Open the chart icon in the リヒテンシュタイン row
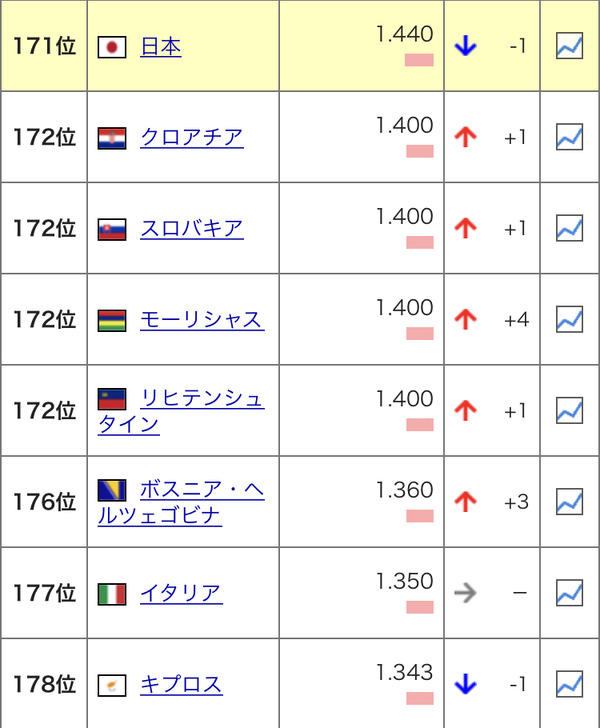The height and width of the screenshot is (728, 600). click(x=569, y=410)
